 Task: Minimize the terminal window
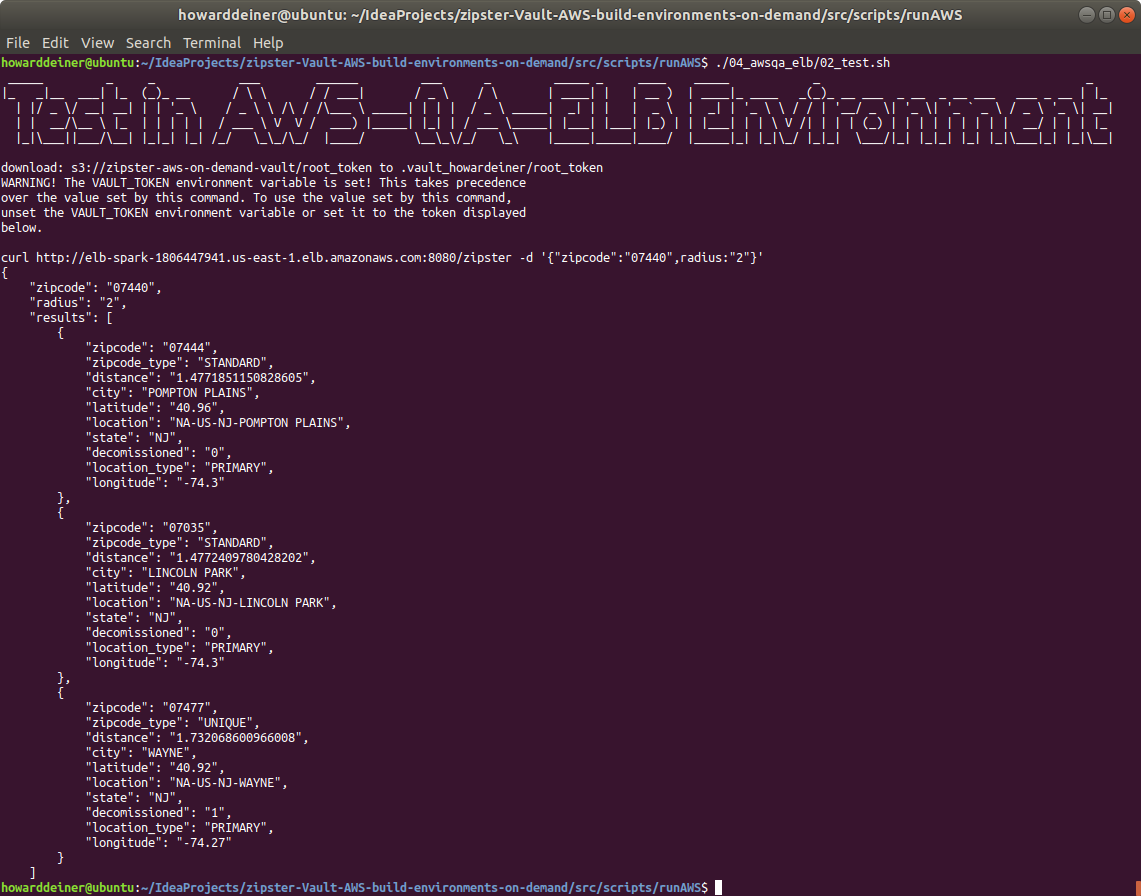(x=1086, y=15)
